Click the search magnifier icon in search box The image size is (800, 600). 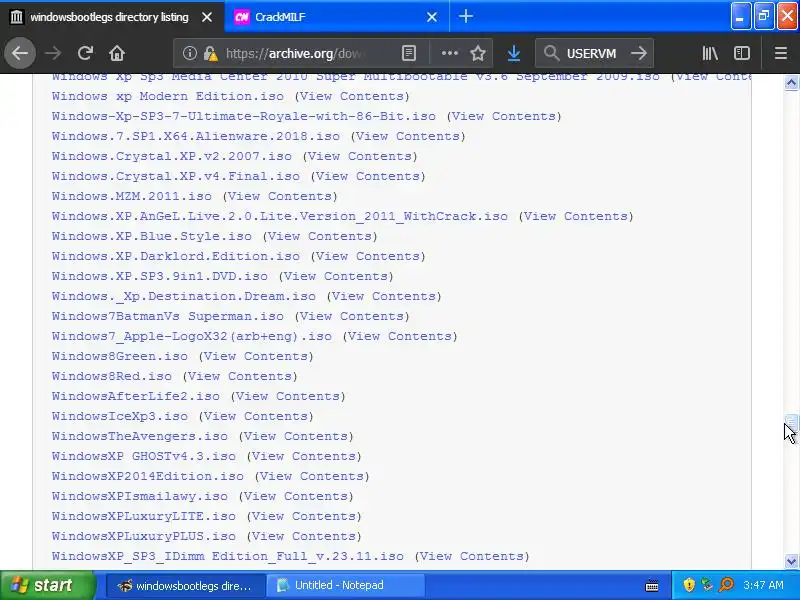point(551,53)
